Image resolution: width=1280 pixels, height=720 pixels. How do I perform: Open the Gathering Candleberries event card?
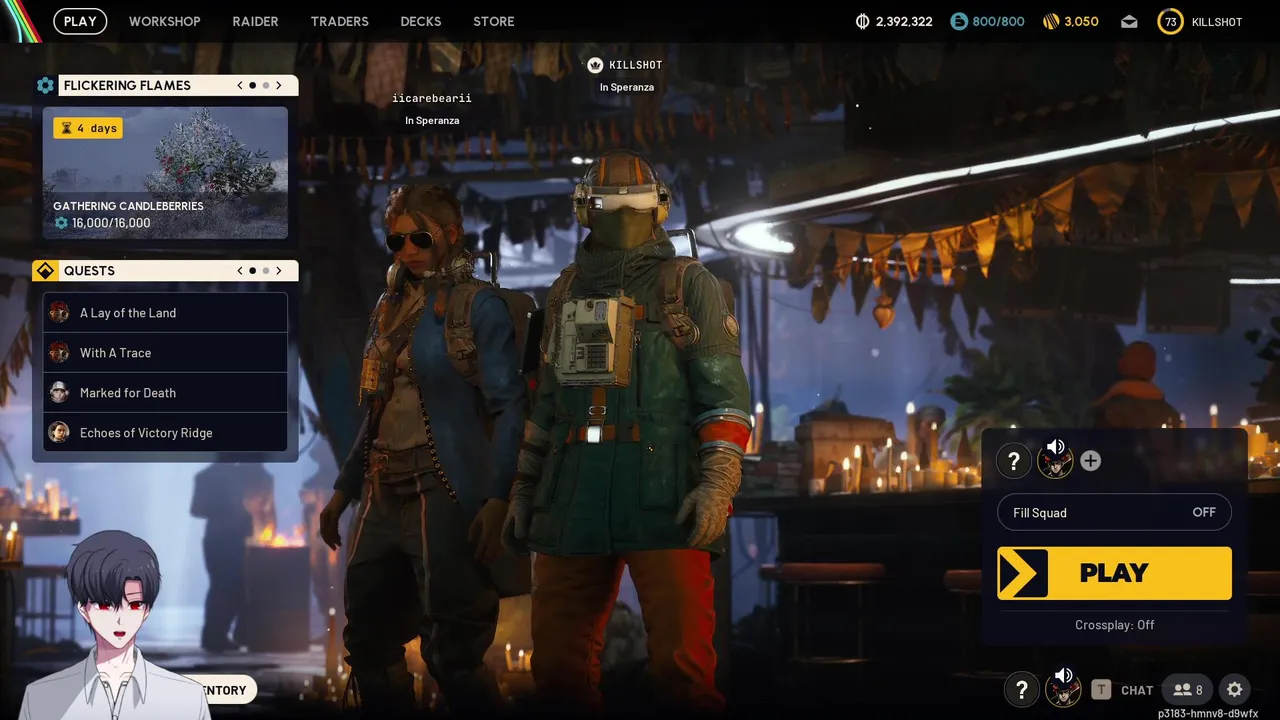point(165,173)
